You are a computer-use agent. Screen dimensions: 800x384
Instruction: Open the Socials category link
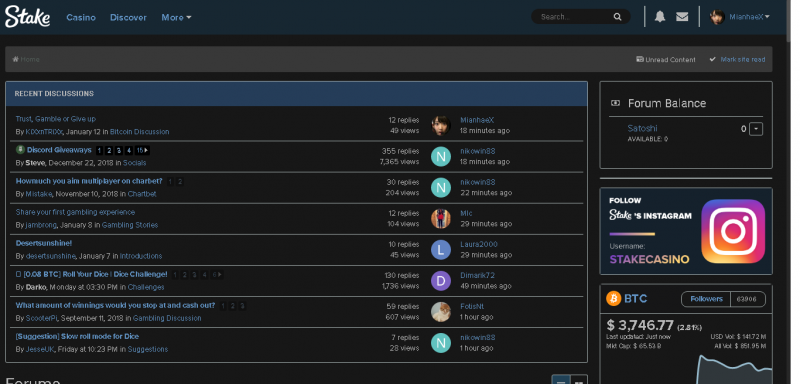tap(135, 163)
